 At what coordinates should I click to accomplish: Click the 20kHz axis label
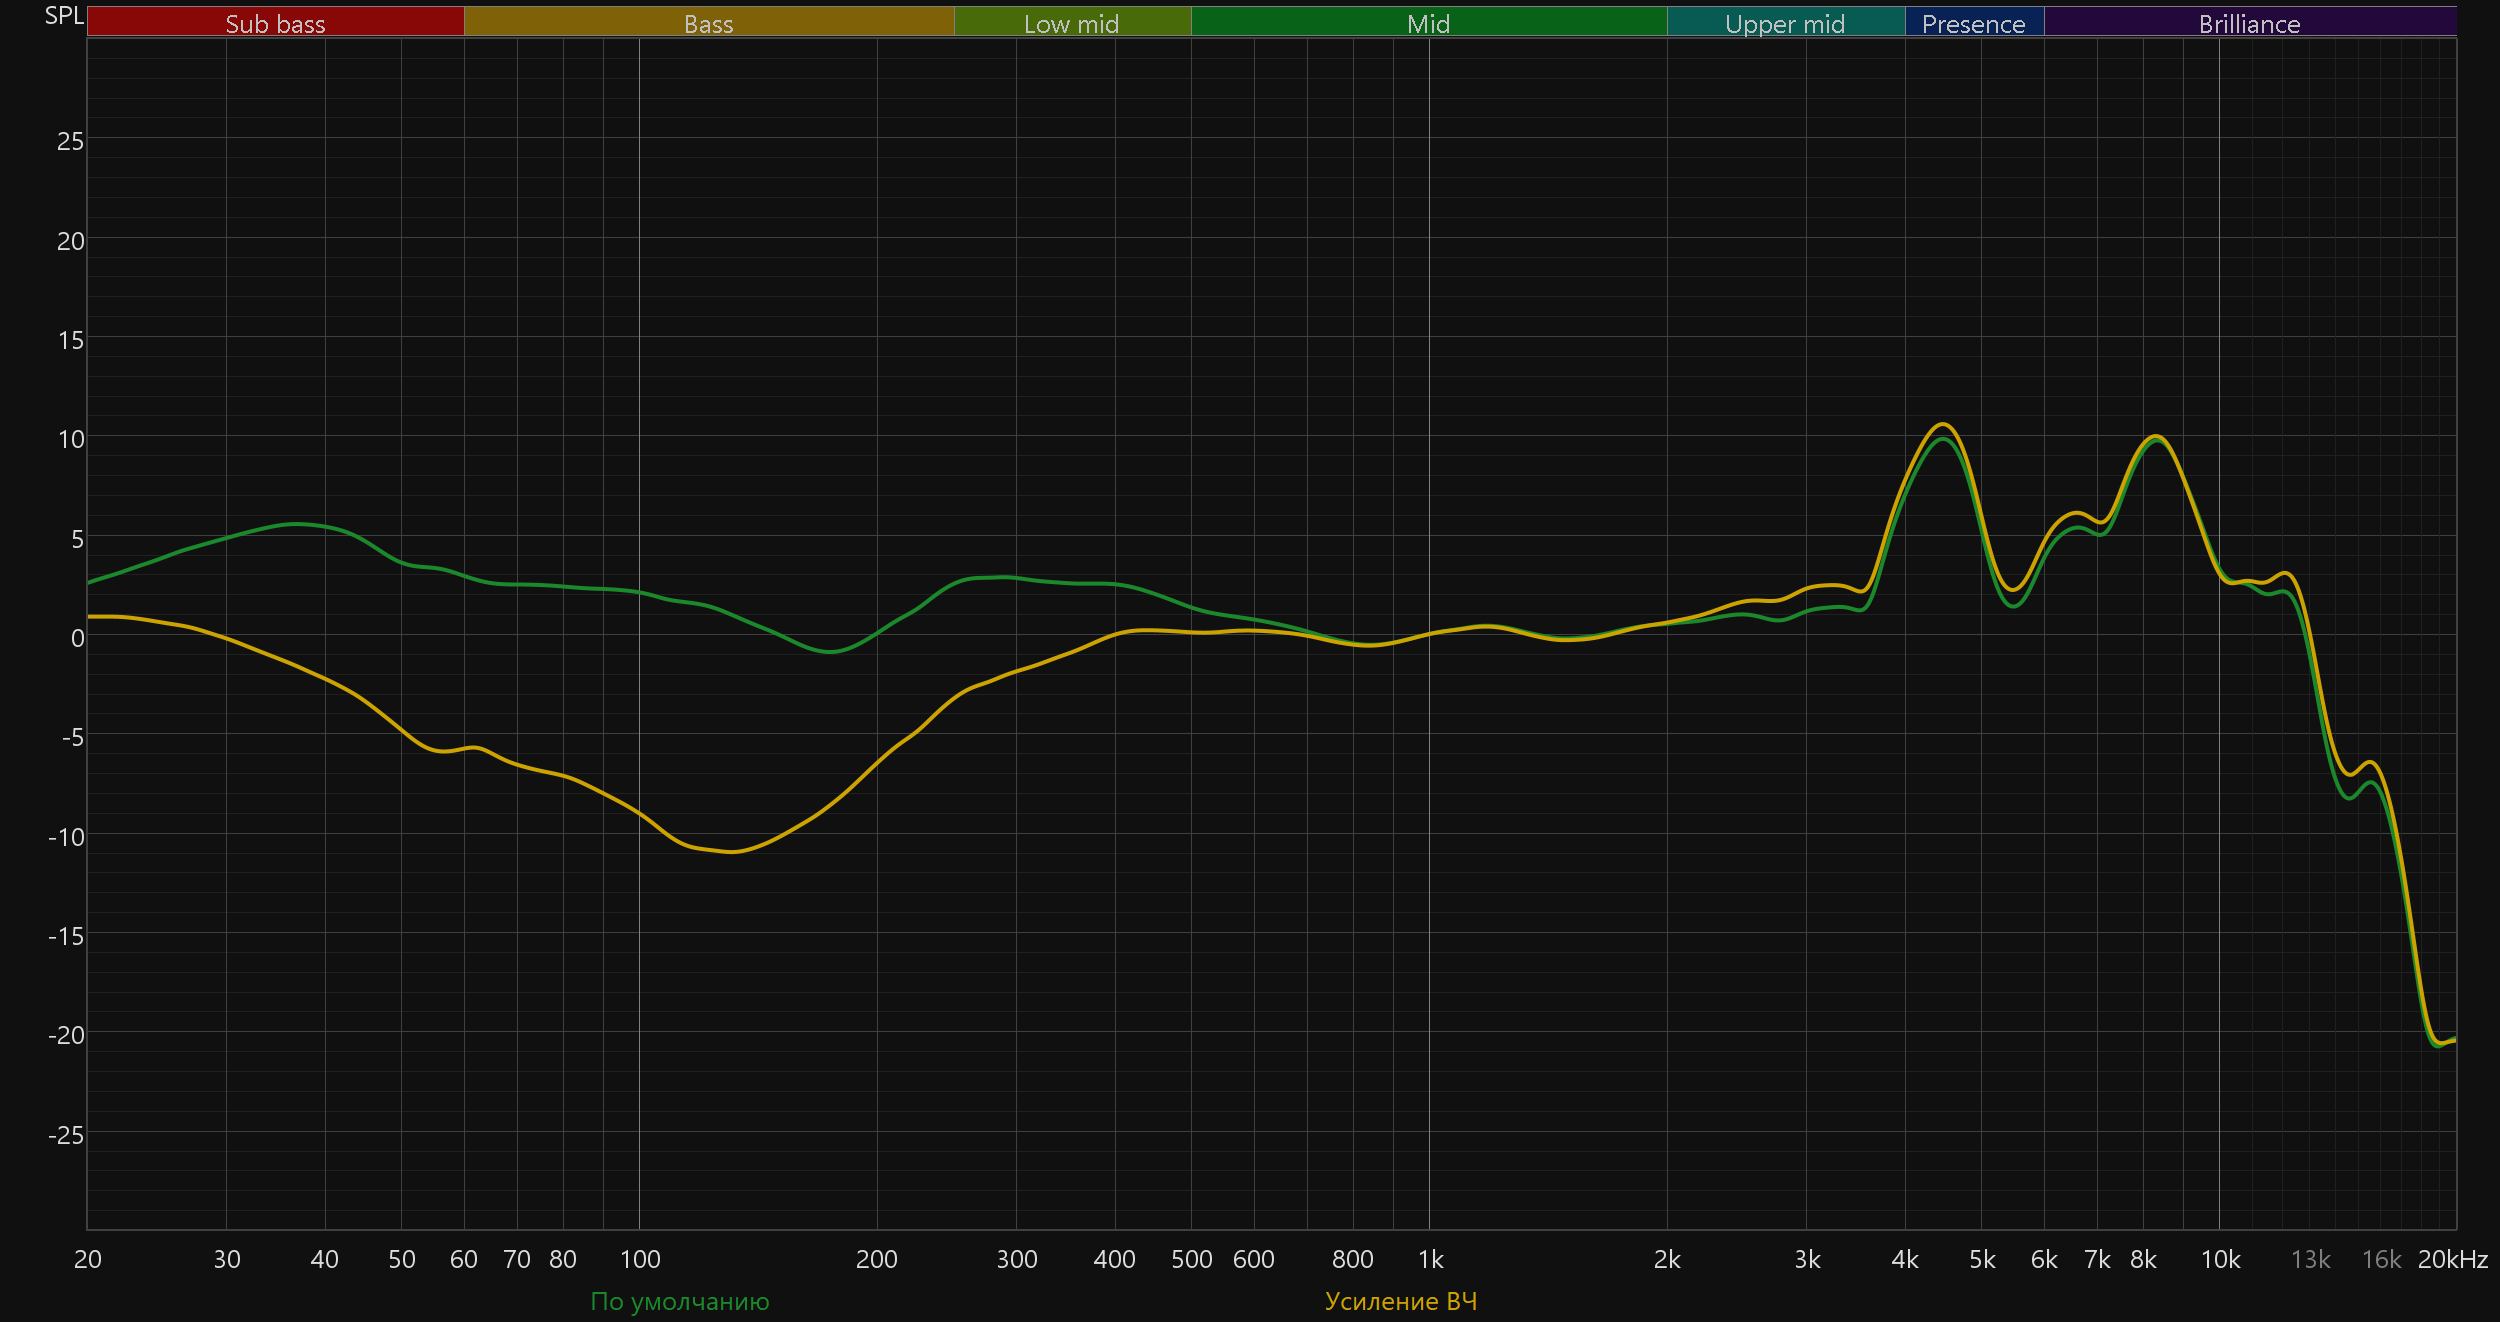2452,1259
